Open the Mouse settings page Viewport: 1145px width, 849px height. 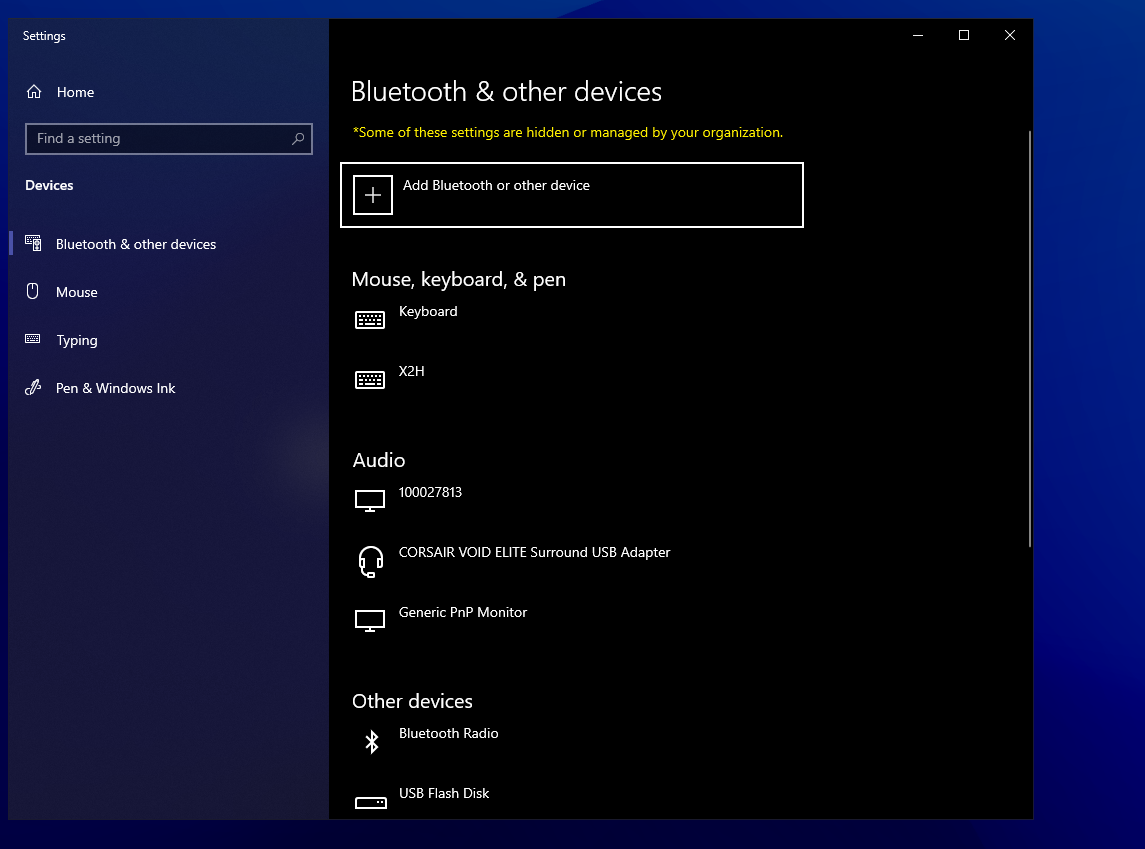point(77,292)
